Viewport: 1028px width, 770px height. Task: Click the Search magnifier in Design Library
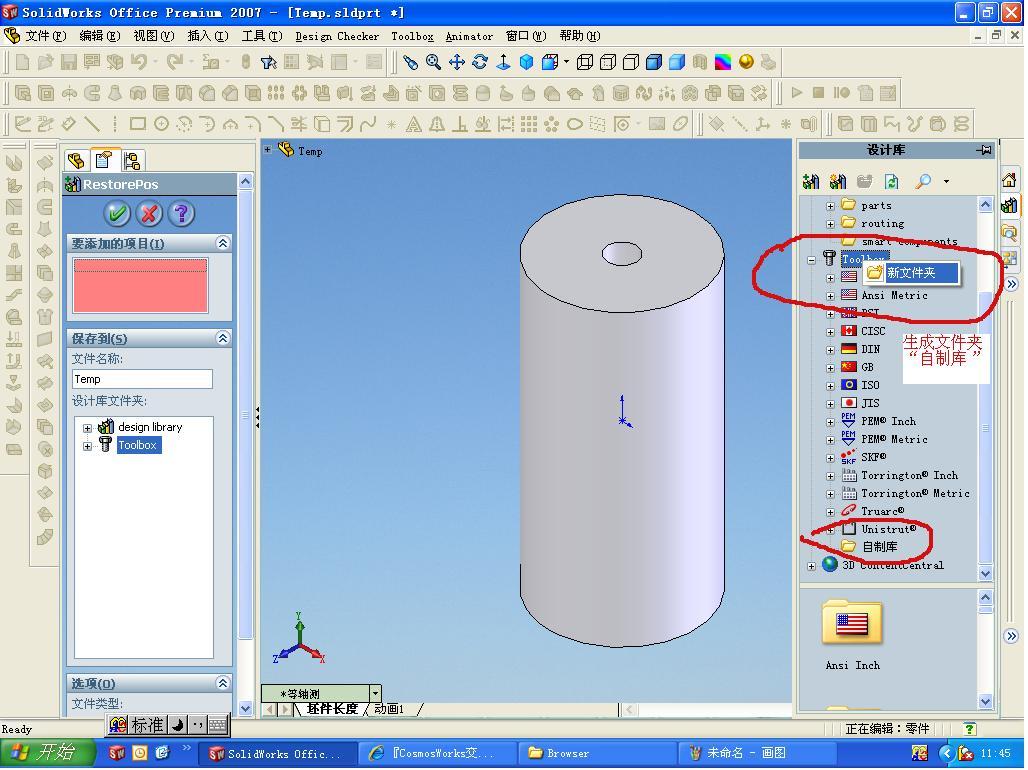[x=923, y=181]
